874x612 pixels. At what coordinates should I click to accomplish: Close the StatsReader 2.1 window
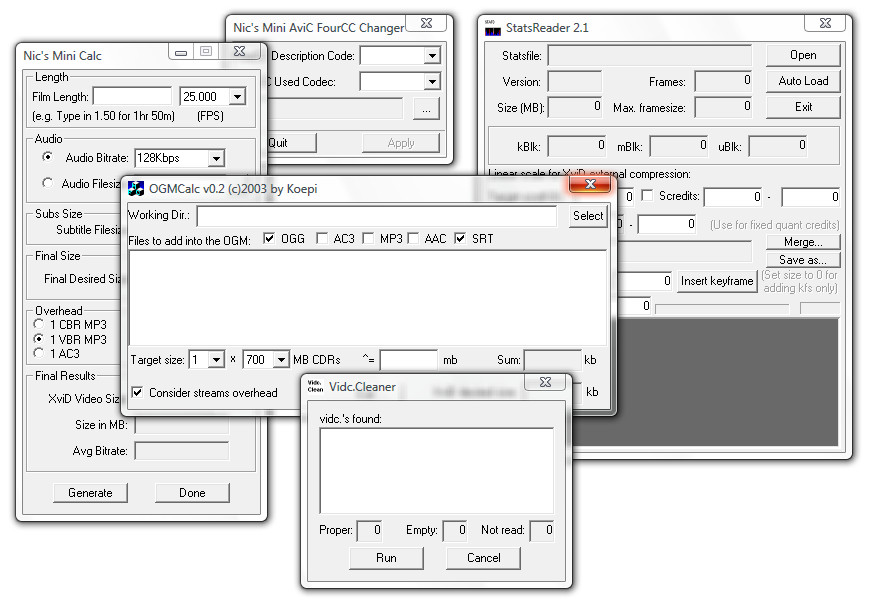(x=826, y=23)
